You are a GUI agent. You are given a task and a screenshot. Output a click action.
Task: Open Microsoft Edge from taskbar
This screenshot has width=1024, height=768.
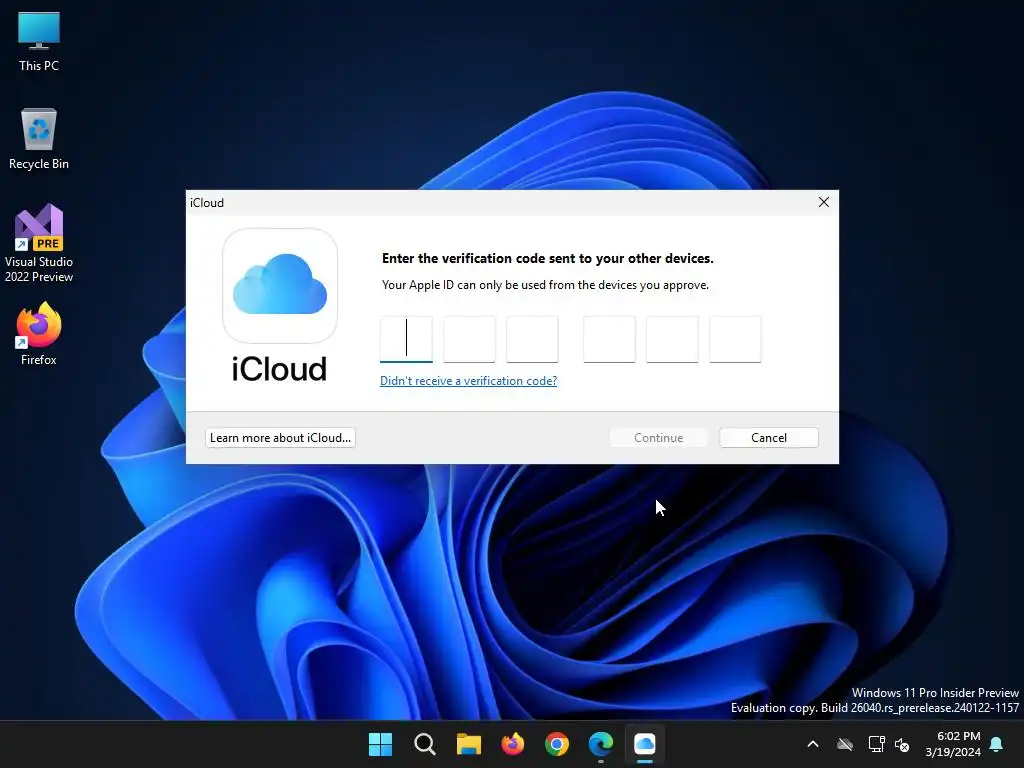click(x=601, y=744)
